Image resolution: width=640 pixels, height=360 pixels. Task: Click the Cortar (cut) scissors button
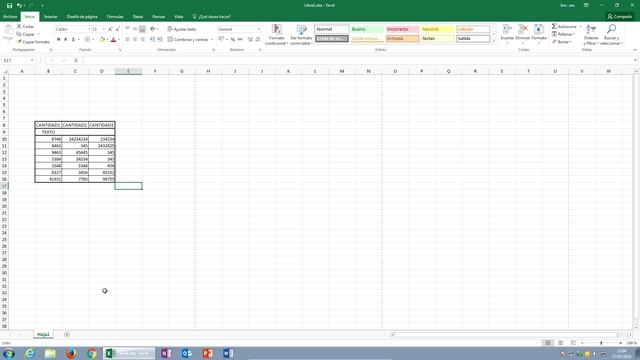pos(25,27)
